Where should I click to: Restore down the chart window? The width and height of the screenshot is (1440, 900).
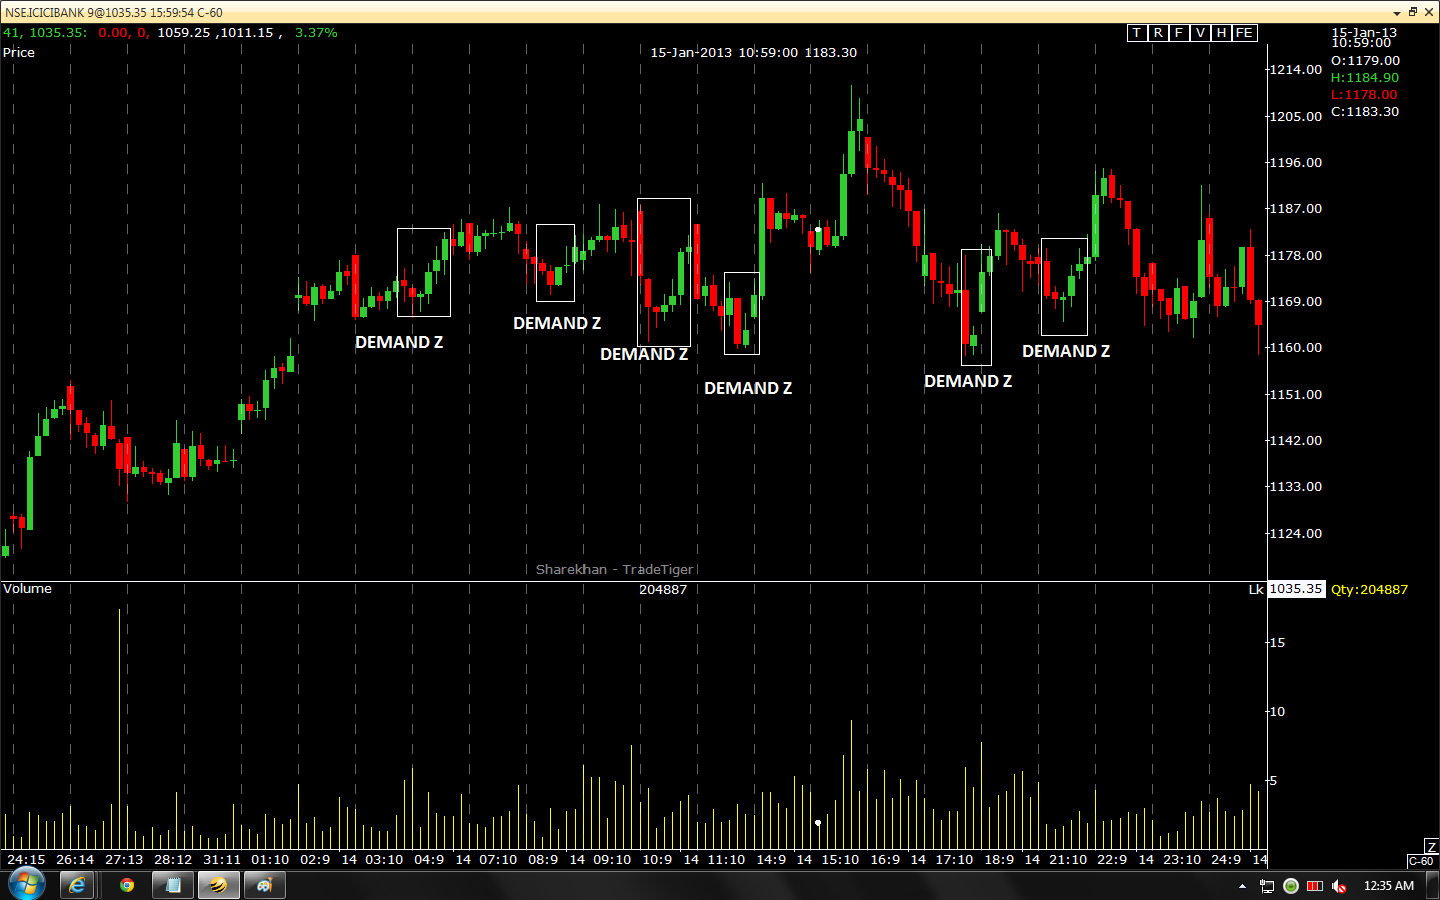click(1413, 12)
